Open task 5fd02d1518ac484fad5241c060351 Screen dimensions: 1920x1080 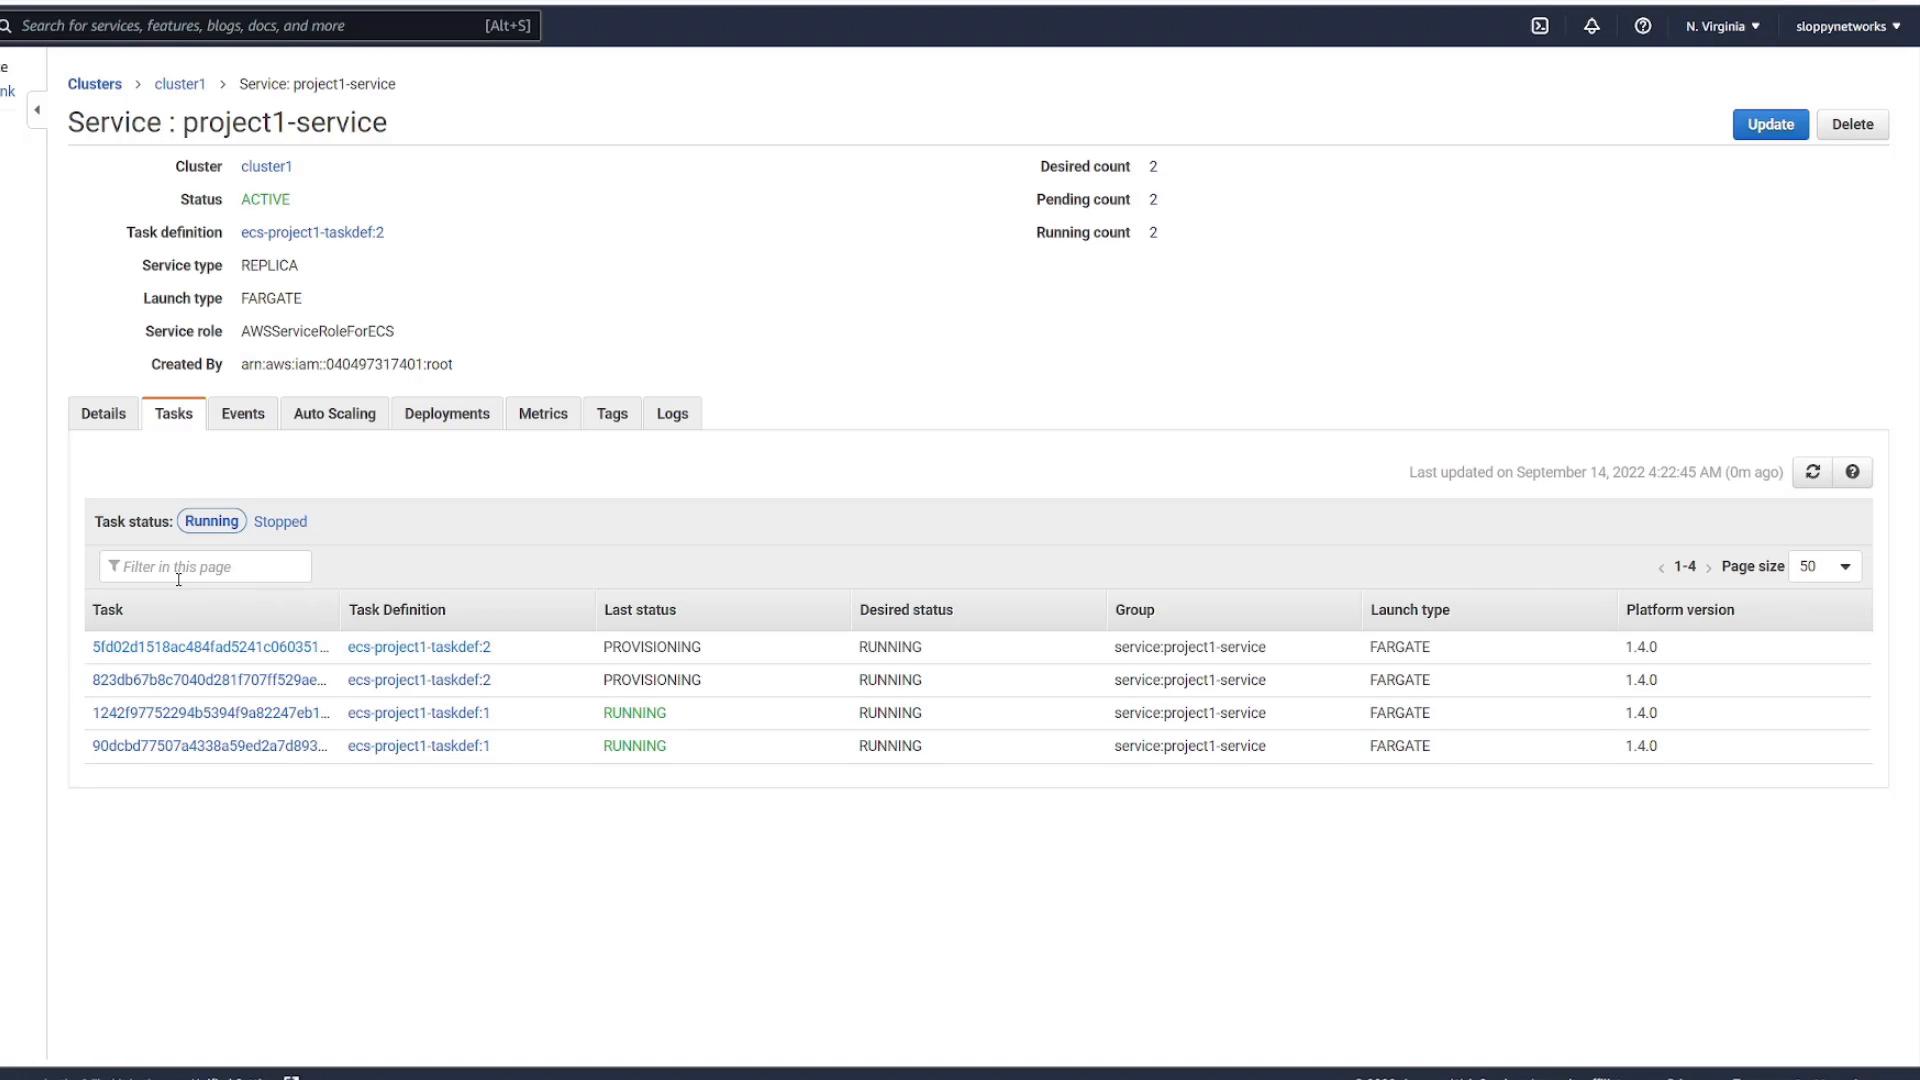(x=210, y=647)
